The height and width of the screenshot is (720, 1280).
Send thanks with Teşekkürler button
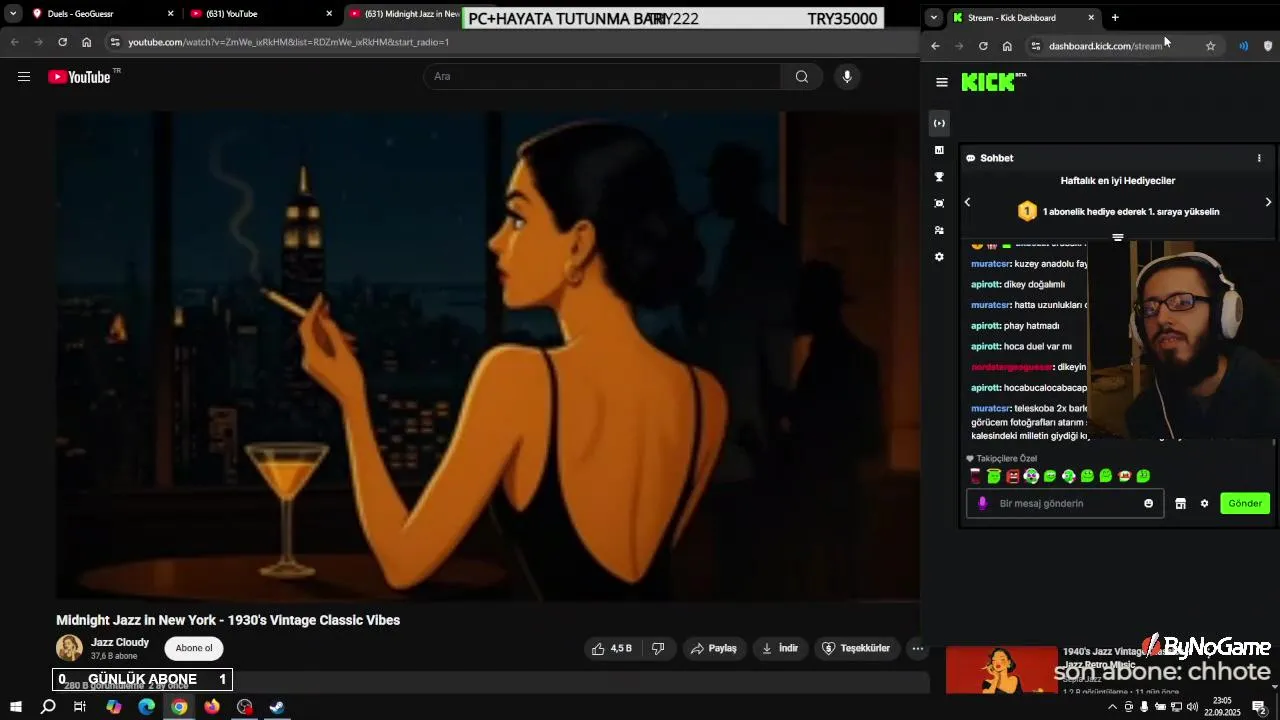(856, 648)
